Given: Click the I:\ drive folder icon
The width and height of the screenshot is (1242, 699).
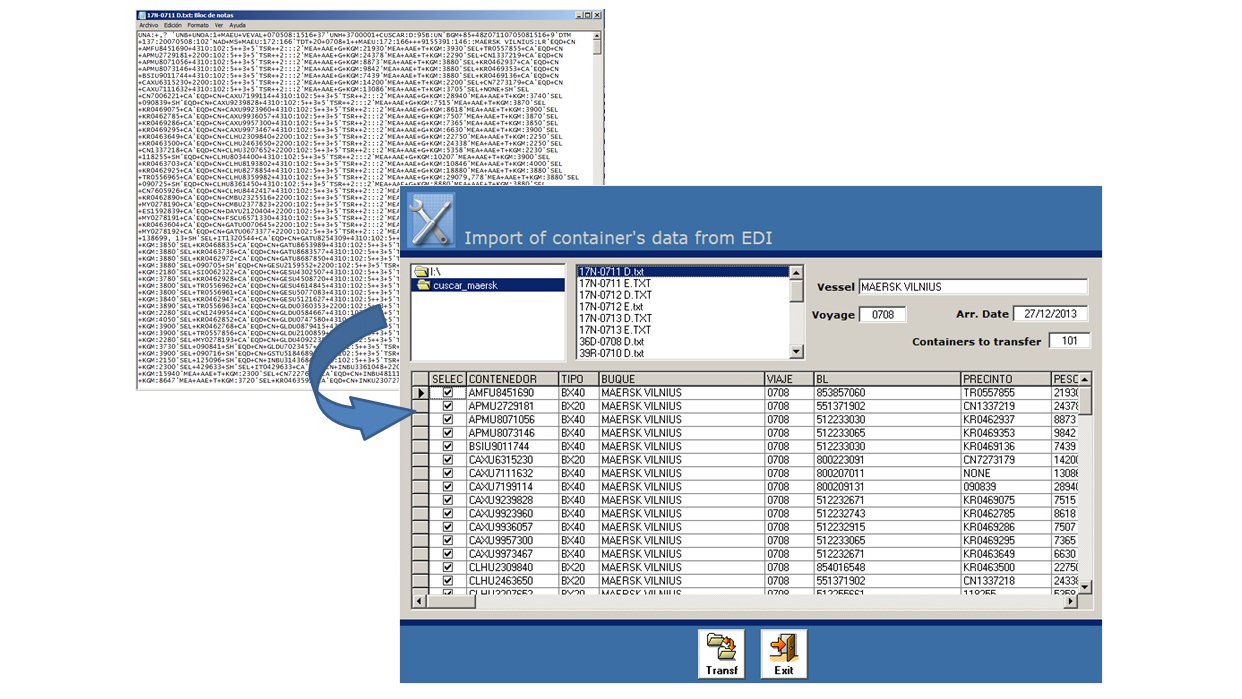Looking at the screenshot, I should (x=422, y=272).
